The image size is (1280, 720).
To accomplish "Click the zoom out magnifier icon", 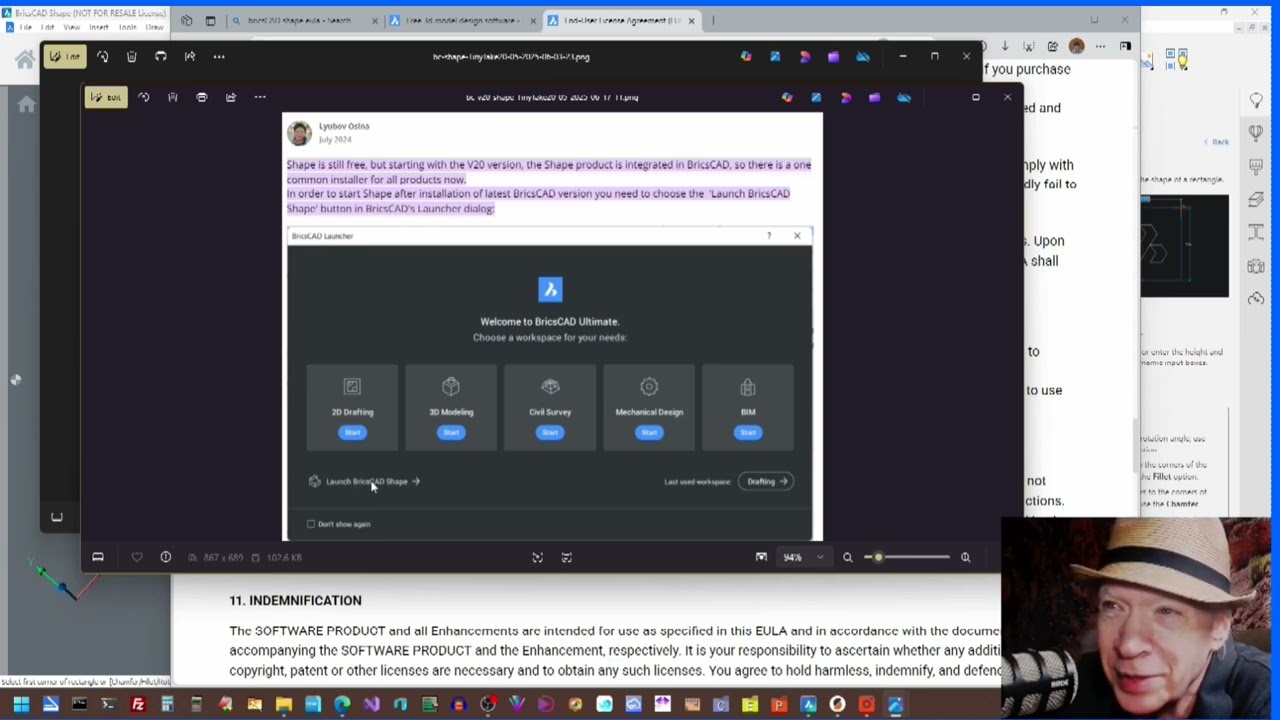I will 847,557.
